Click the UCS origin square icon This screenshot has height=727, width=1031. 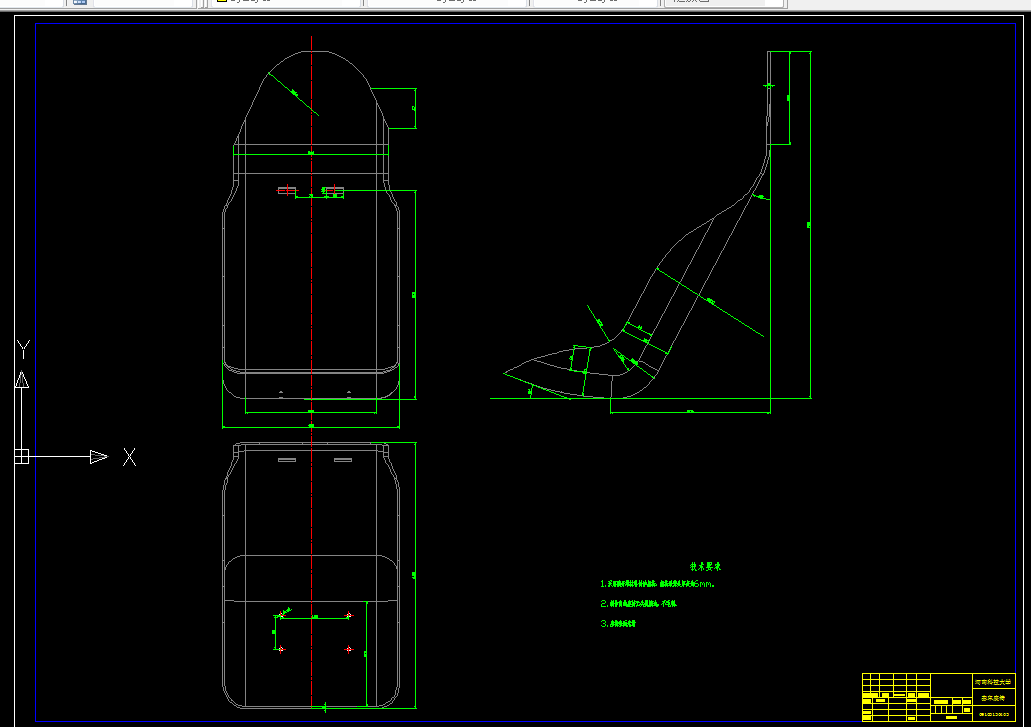tap(22, 456)
